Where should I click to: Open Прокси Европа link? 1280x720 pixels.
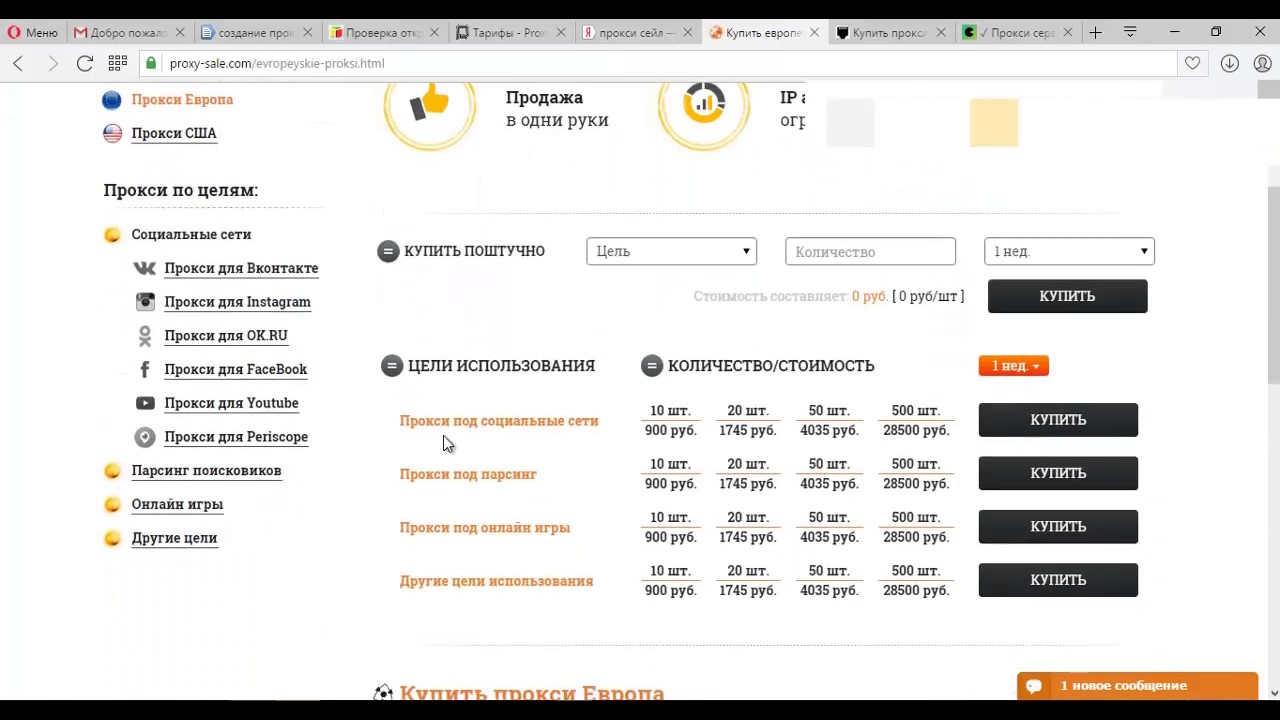[182, 99]
